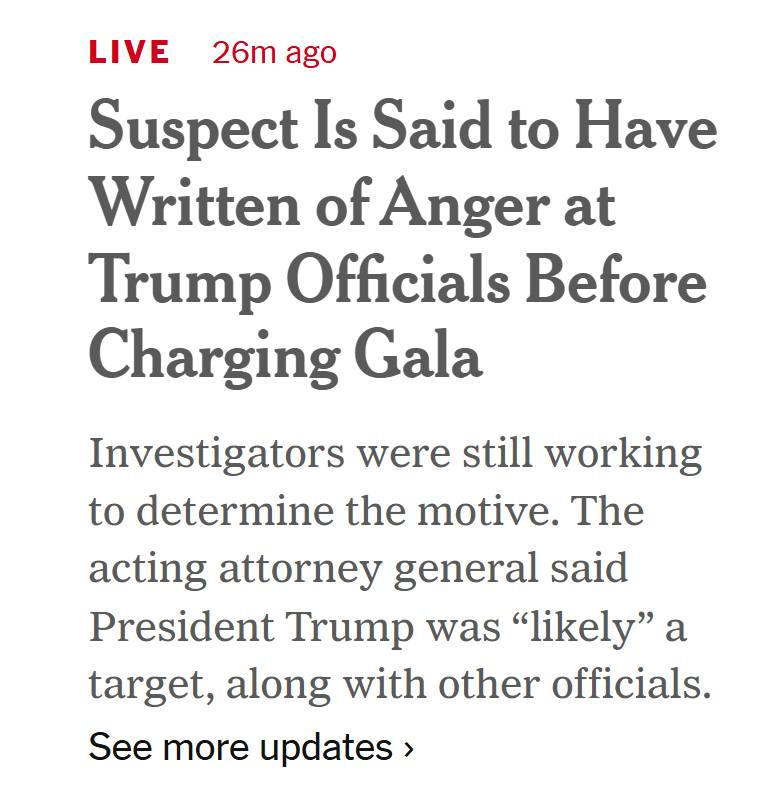775x797 pixels.
Task: Click "acting attorney general said" summary line
Action: [x=358, y=569]
